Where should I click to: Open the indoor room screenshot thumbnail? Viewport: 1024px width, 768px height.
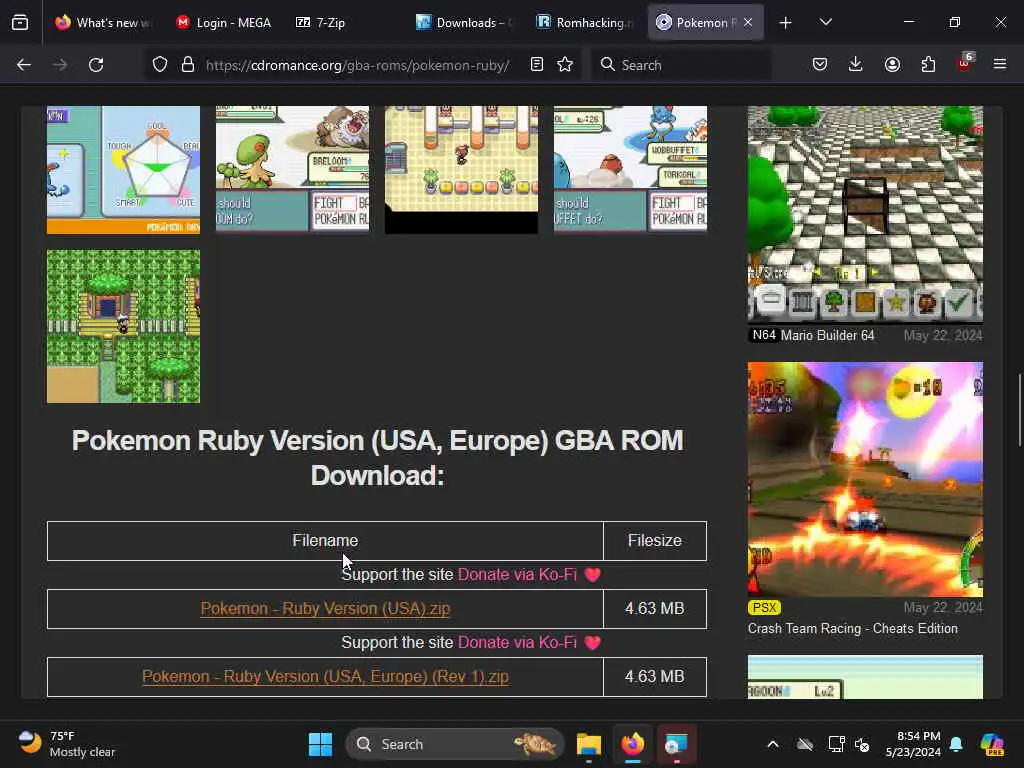[x=461, y=170]
